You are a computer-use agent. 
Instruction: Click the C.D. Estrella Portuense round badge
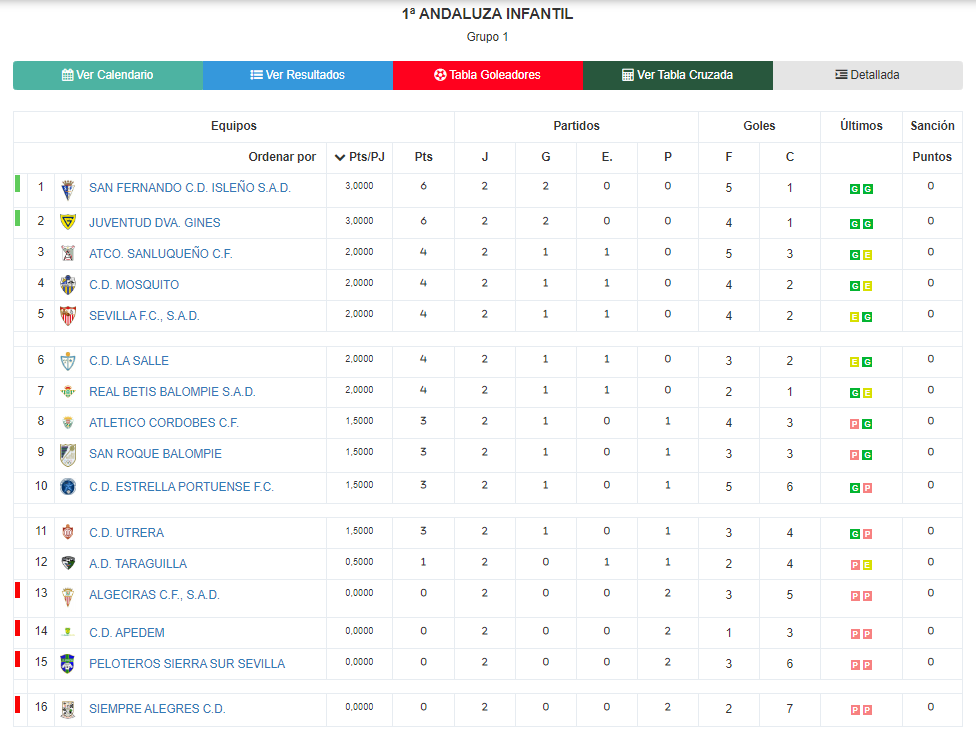coord(68,487)
